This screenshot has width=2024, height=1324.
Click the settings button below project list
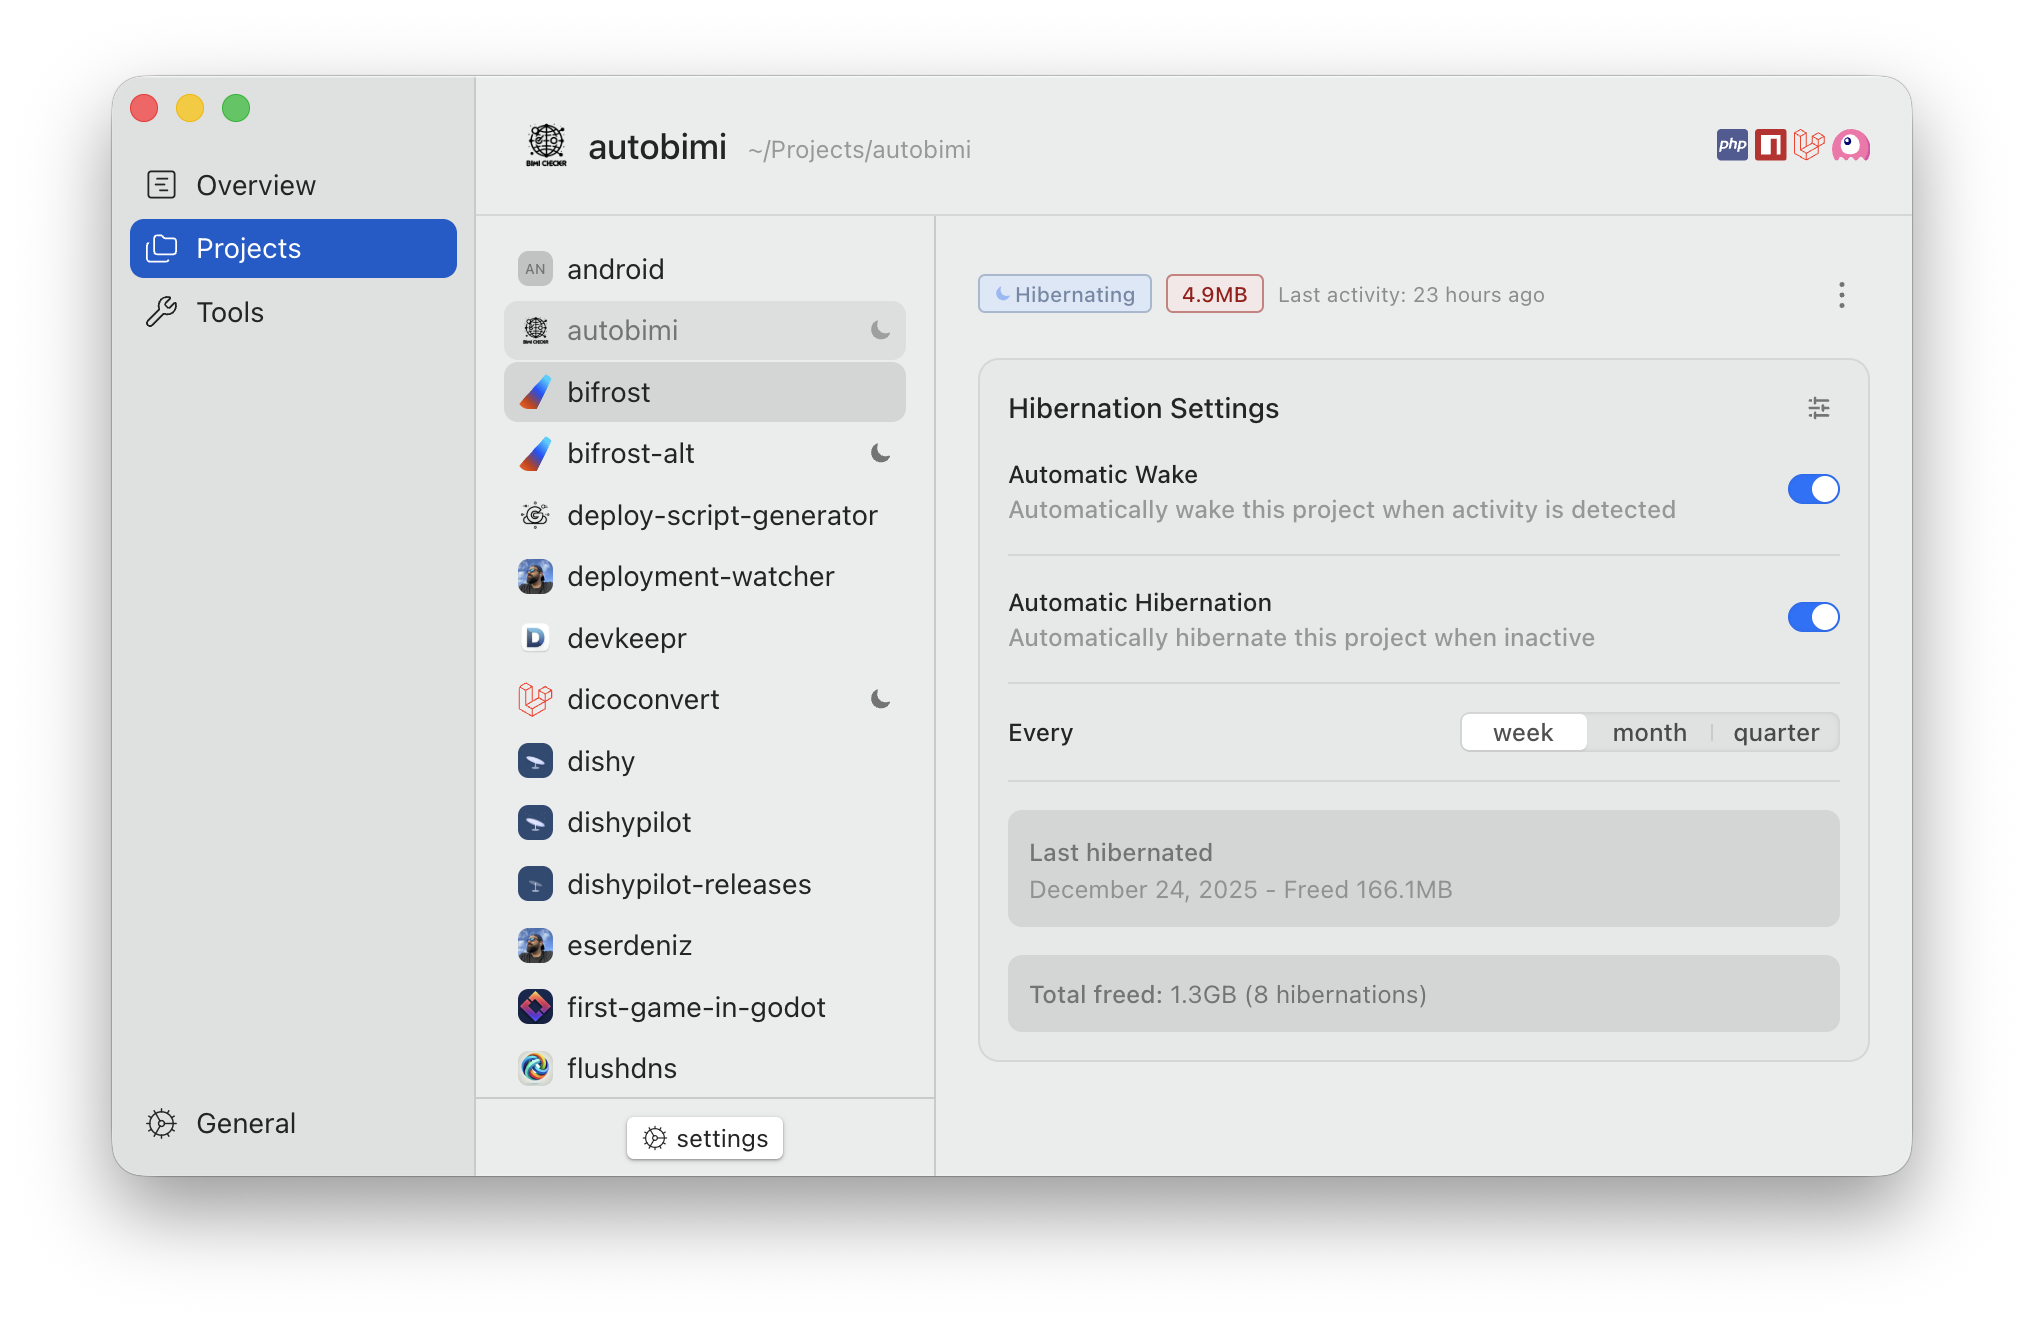point(704,1138)
